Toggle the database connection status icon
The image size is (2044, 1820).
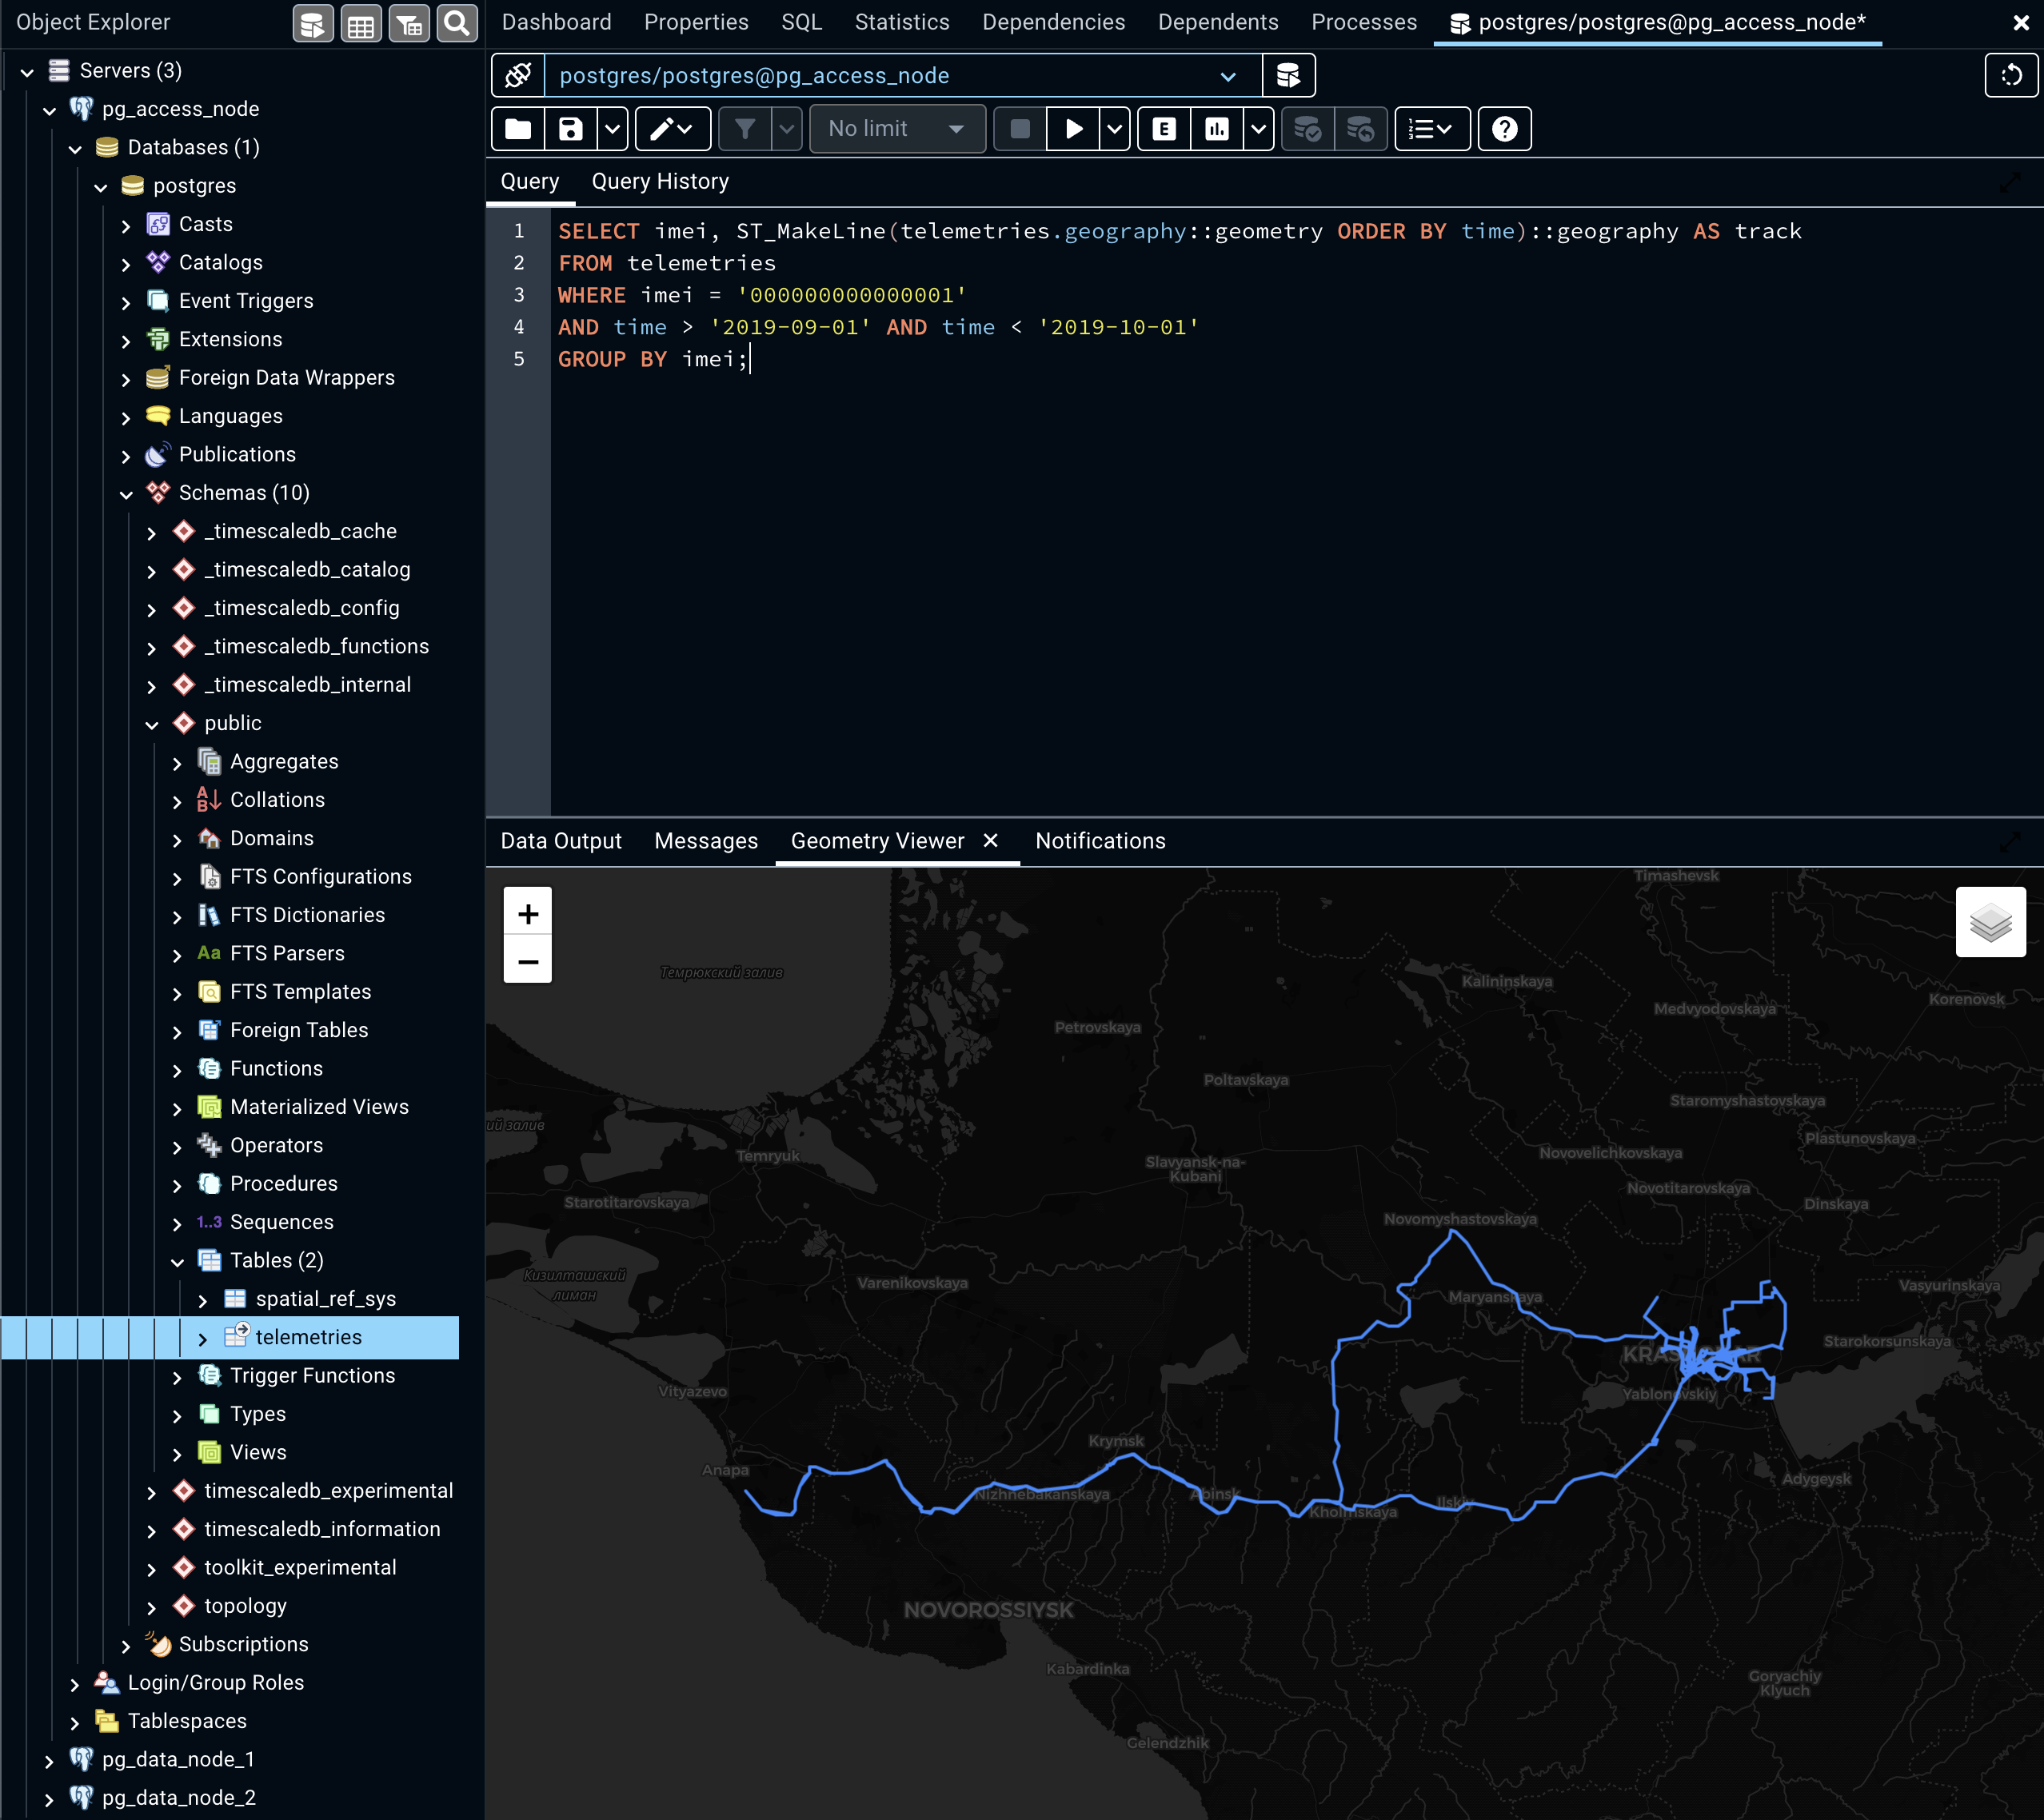click(x=518, y=76)
